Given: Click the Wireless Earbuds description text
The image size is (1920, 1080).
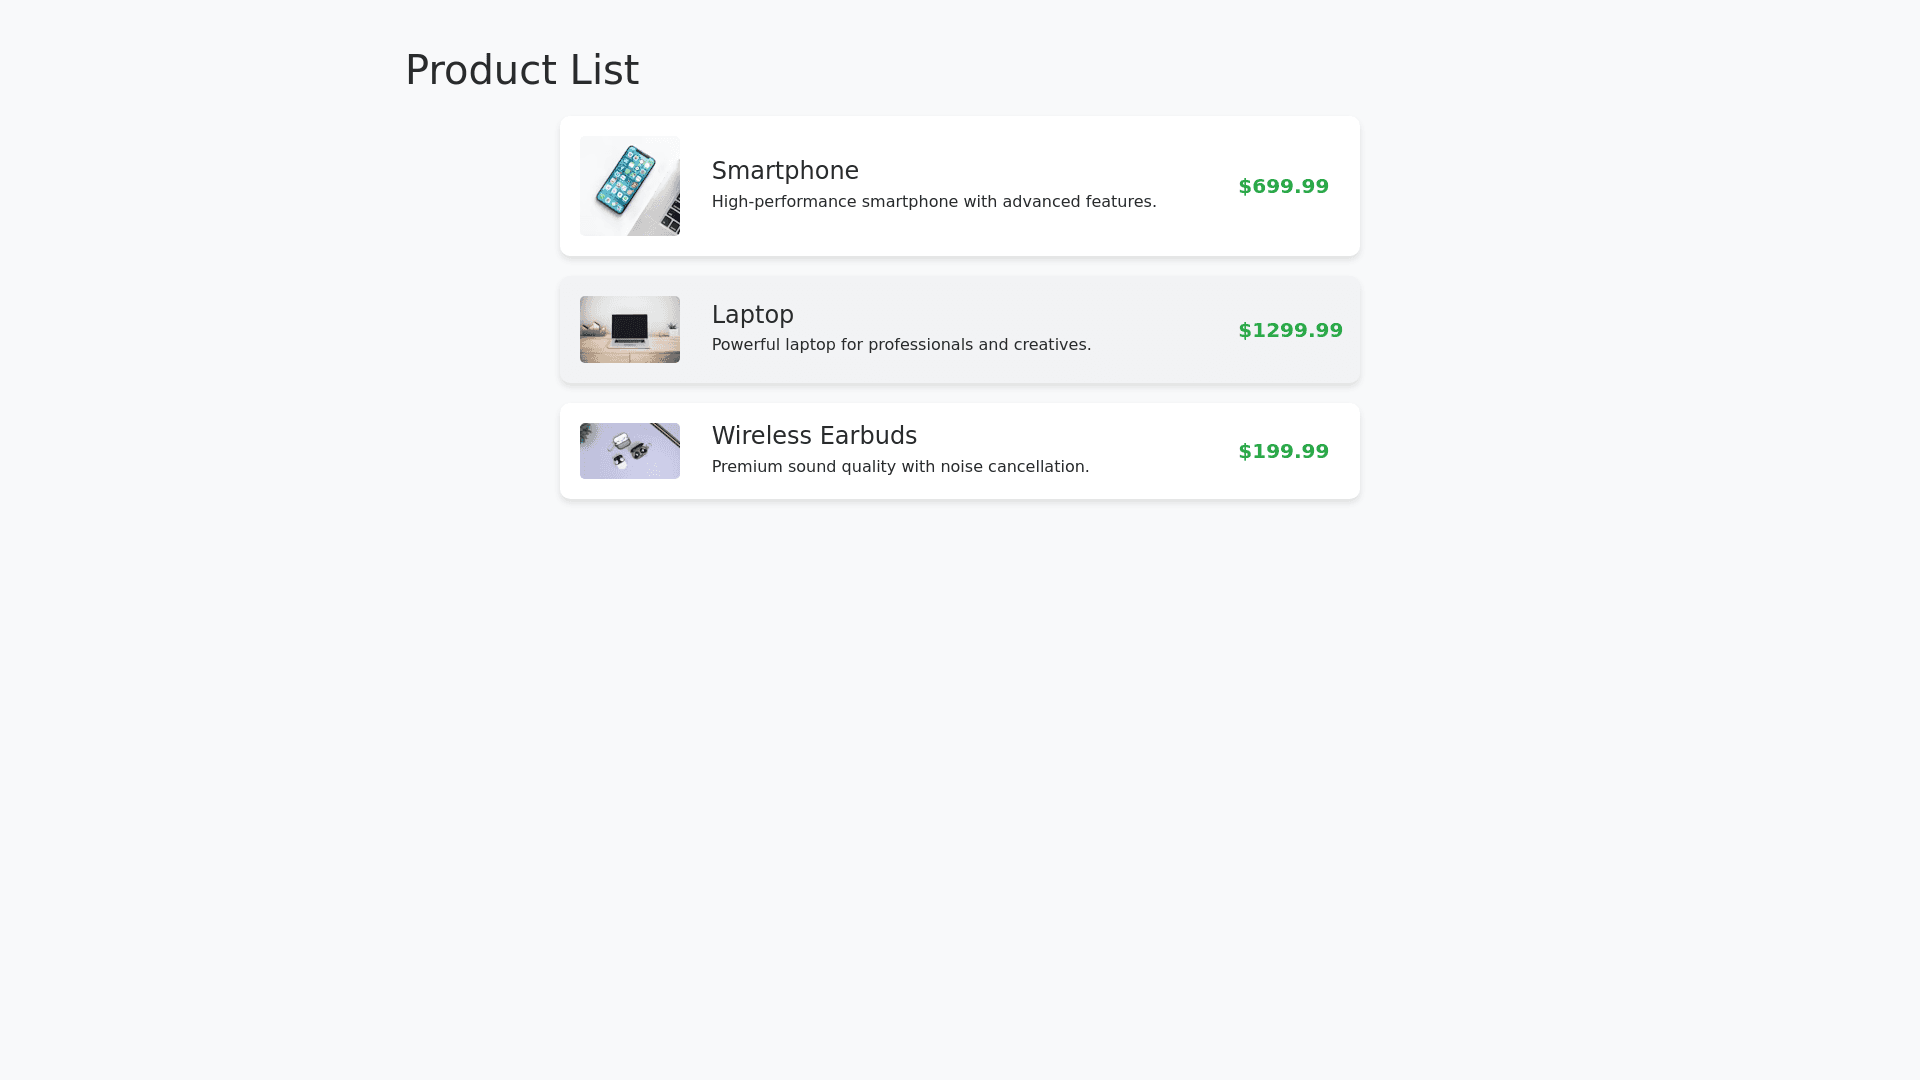Looking at the screenshot, I should pyautogui.click(x=900, y=467).
